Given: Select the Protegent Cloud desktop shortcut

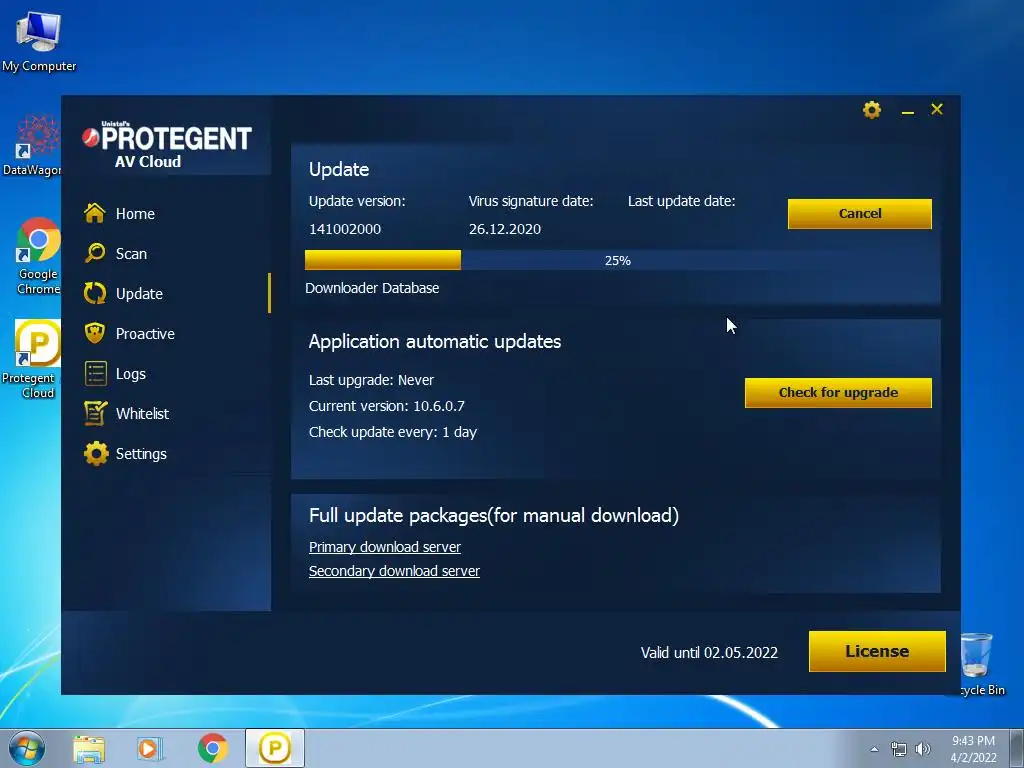Looking at the screenshot, I should click(x=33, y=359).
